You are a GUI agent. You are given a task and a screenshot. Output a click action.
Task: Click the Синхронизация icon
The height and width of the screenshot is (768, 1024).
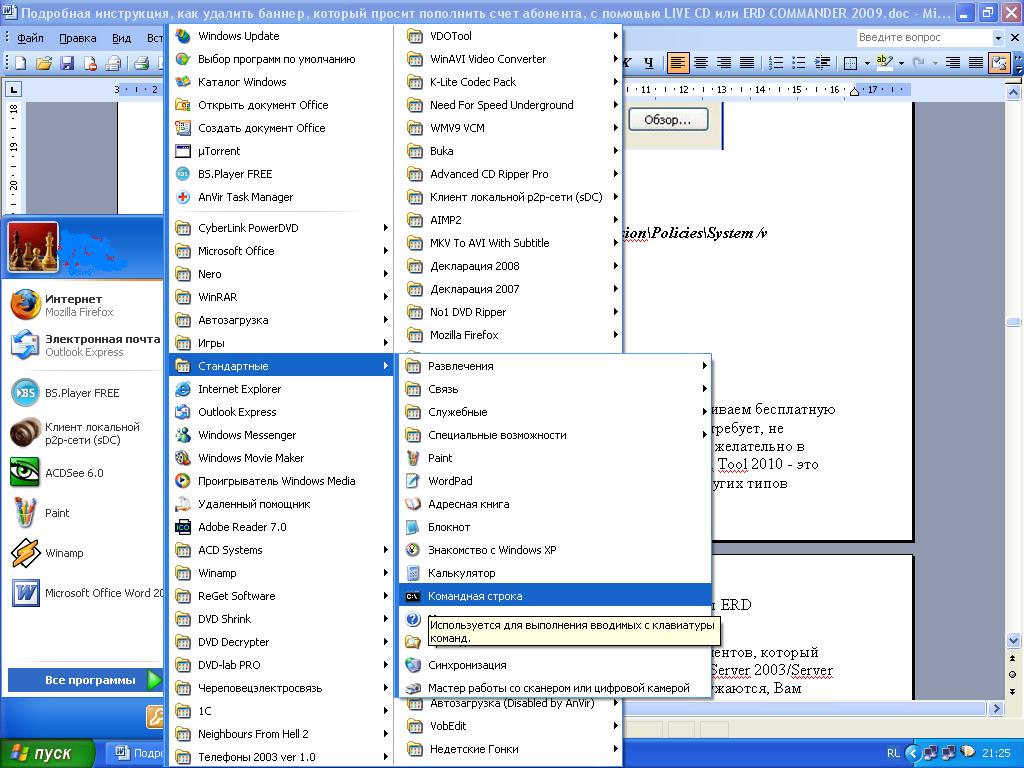413,665
